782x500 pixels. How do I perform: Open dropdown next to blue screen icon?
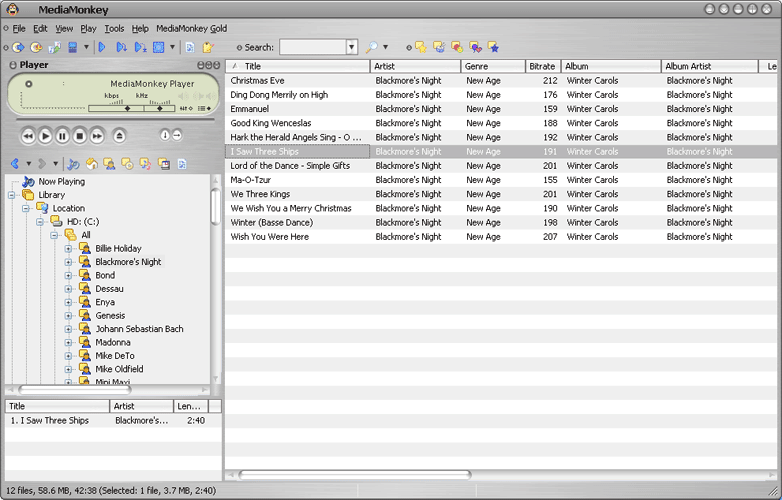pos(86,47)
